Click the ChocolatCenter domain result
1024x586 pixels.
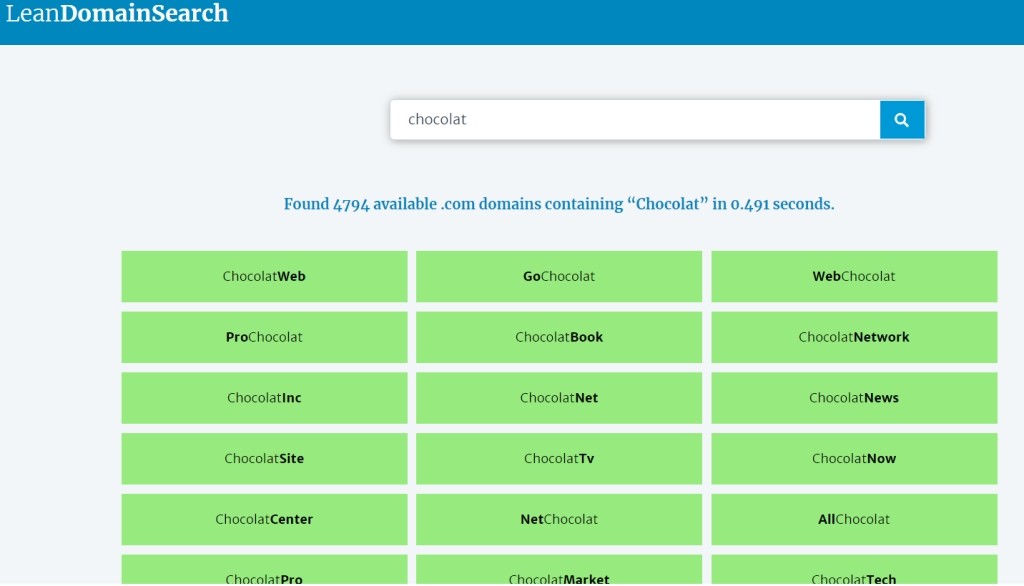coord(264,519)
